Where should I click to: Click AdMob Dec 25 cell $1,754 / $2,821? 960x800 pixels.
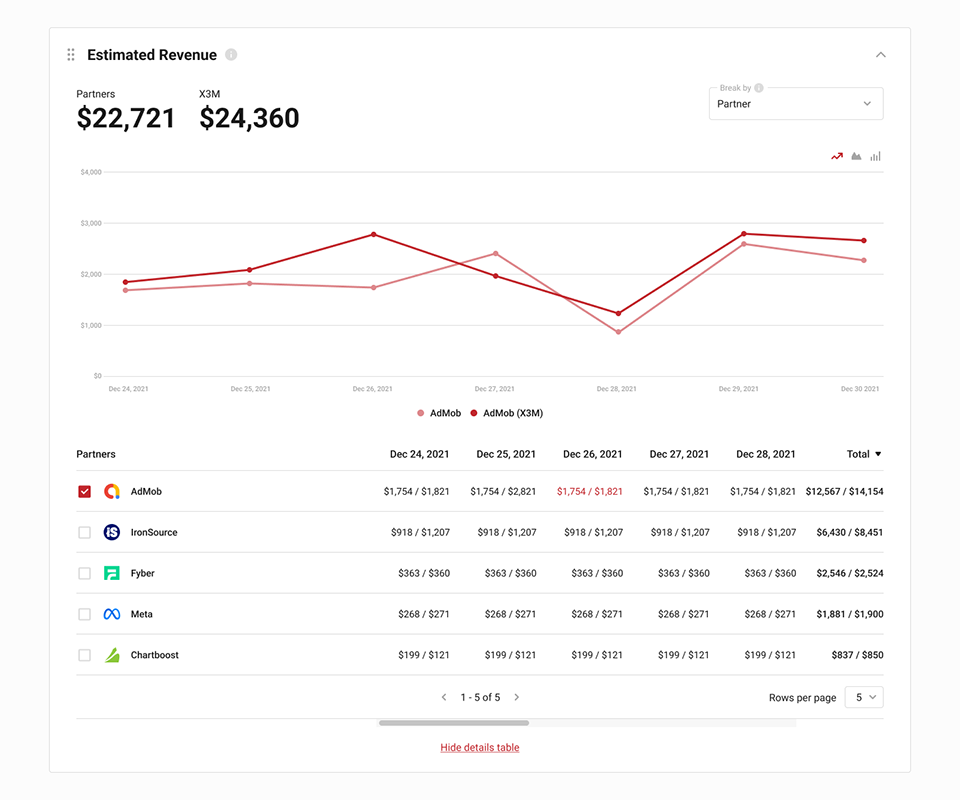[503, 492]
